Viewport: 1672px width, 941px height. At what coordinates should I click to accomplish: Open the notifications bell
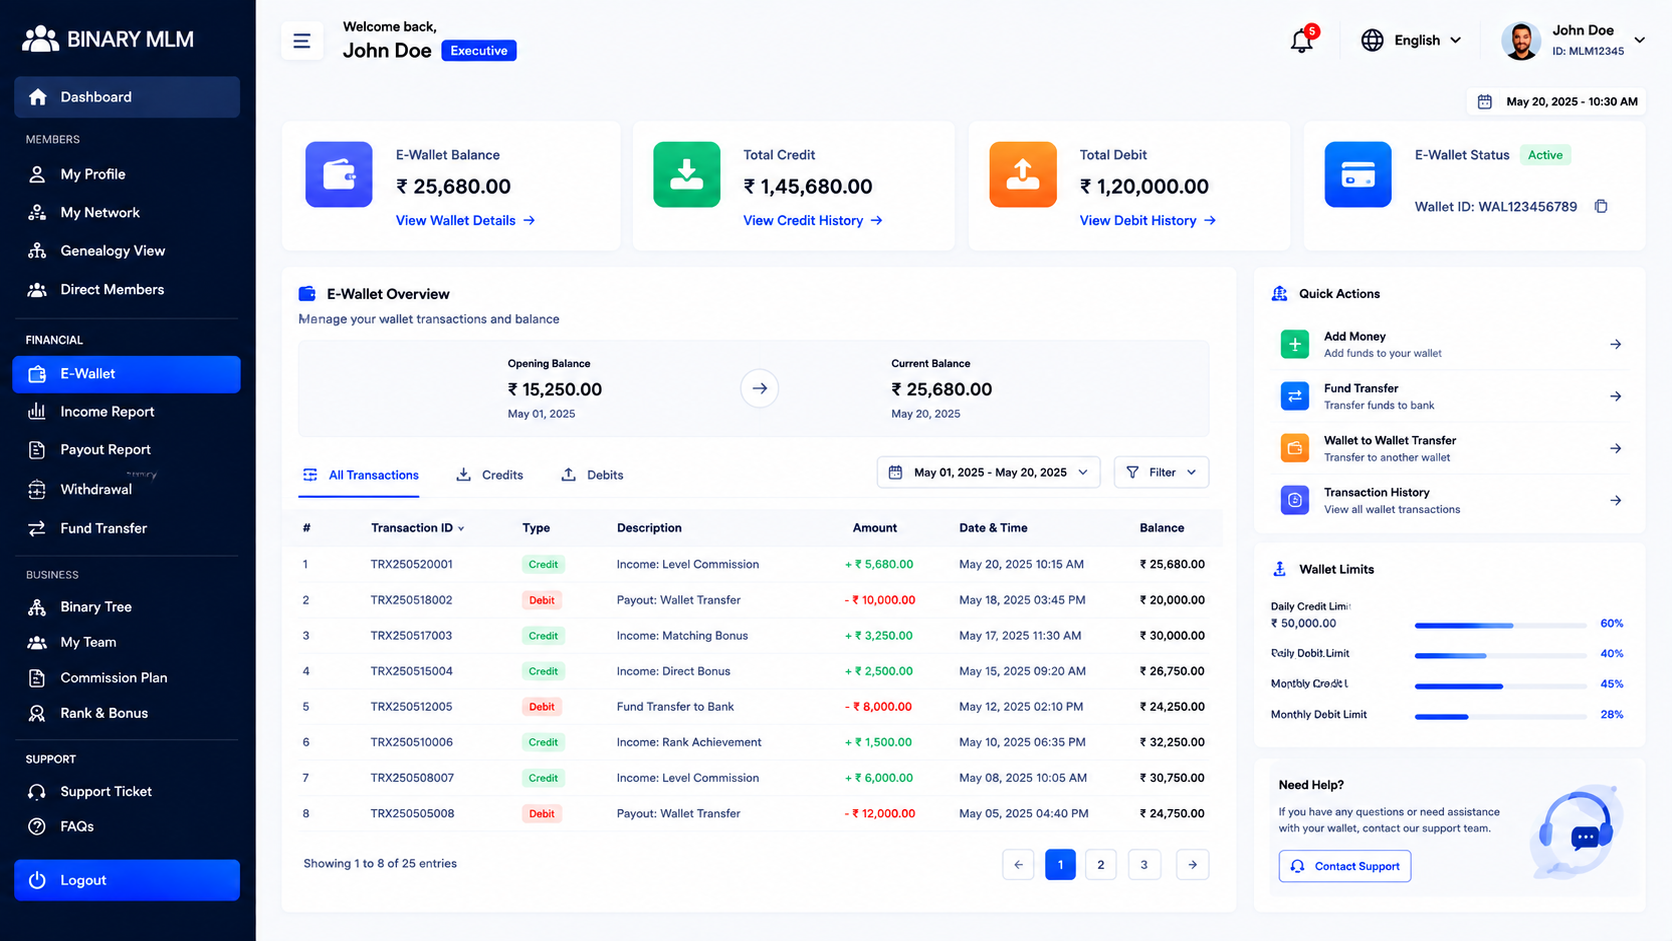click(1301, 40)
